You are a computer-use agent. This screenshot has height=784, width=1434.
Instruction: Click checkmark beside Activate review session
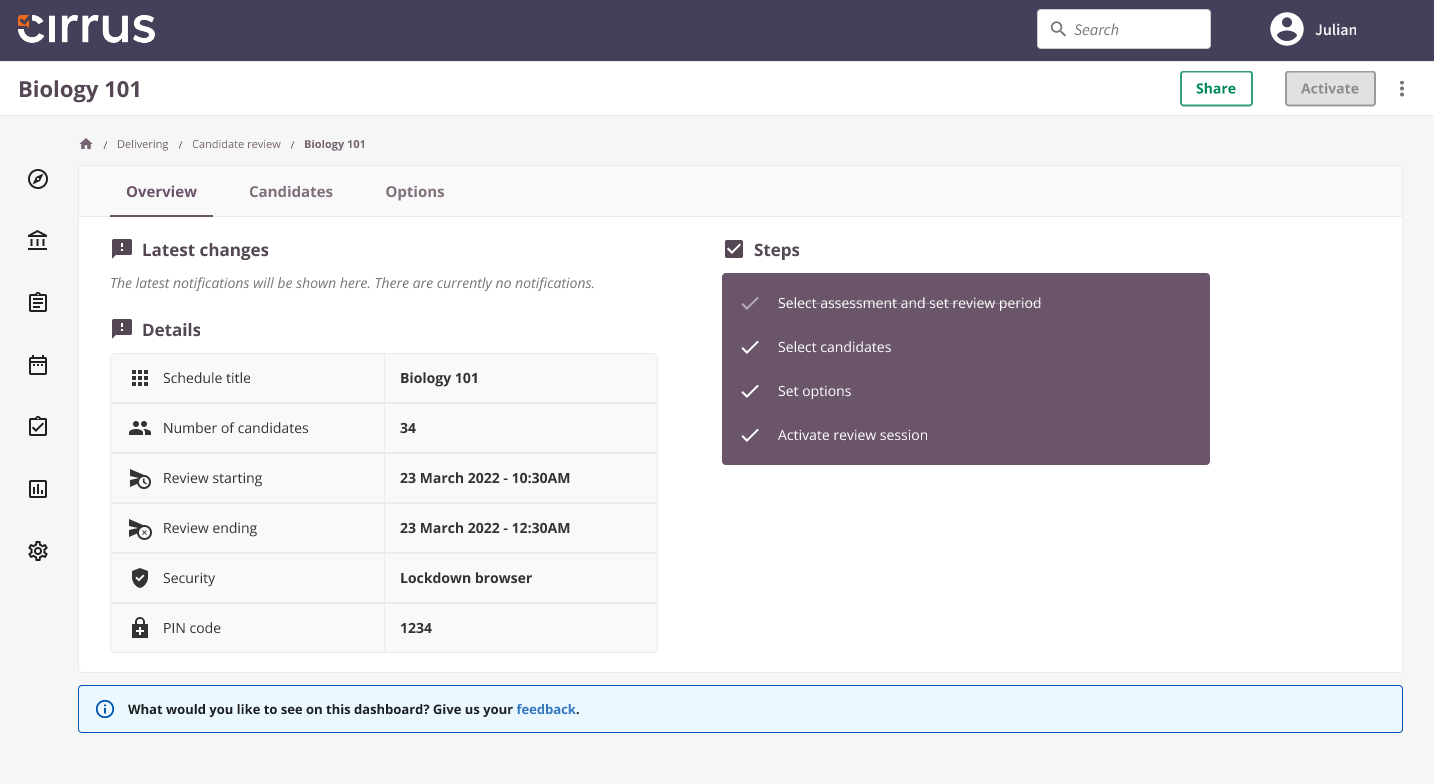tap(750, 435)
